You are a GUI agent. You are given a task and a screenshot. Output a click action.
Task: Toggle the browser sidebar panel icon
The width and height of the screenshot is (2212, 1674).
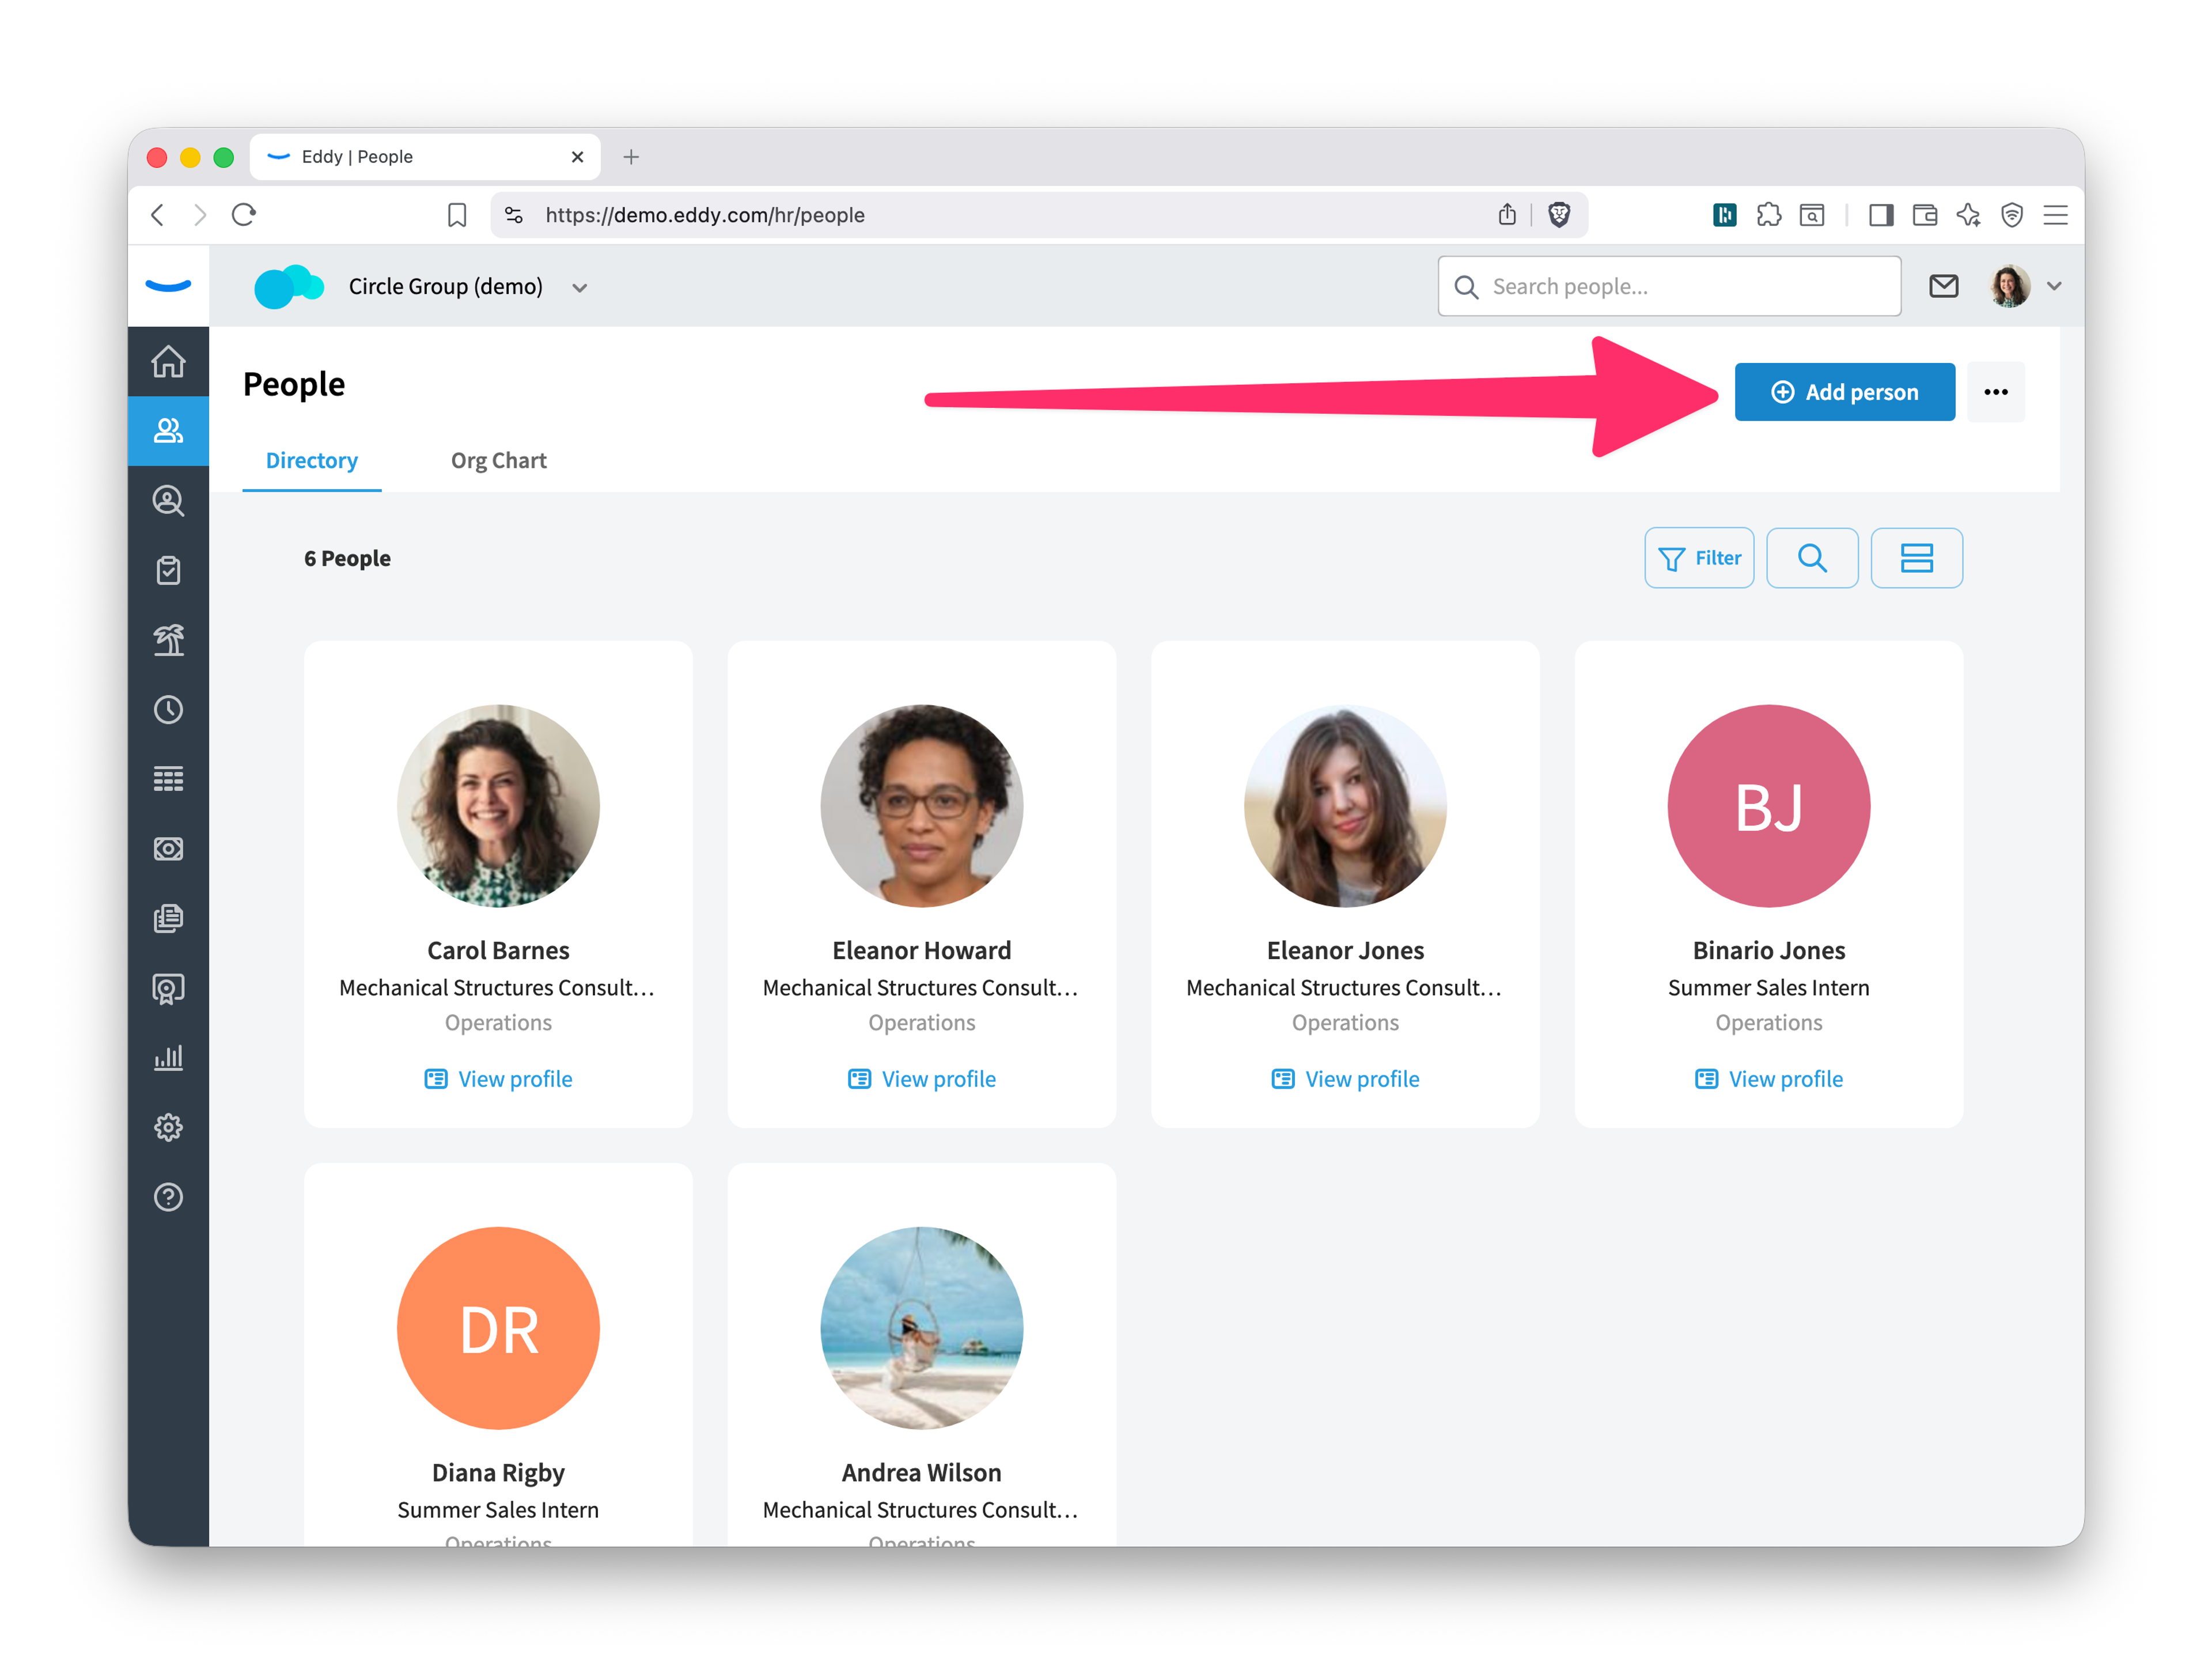tap(1880, 215)
